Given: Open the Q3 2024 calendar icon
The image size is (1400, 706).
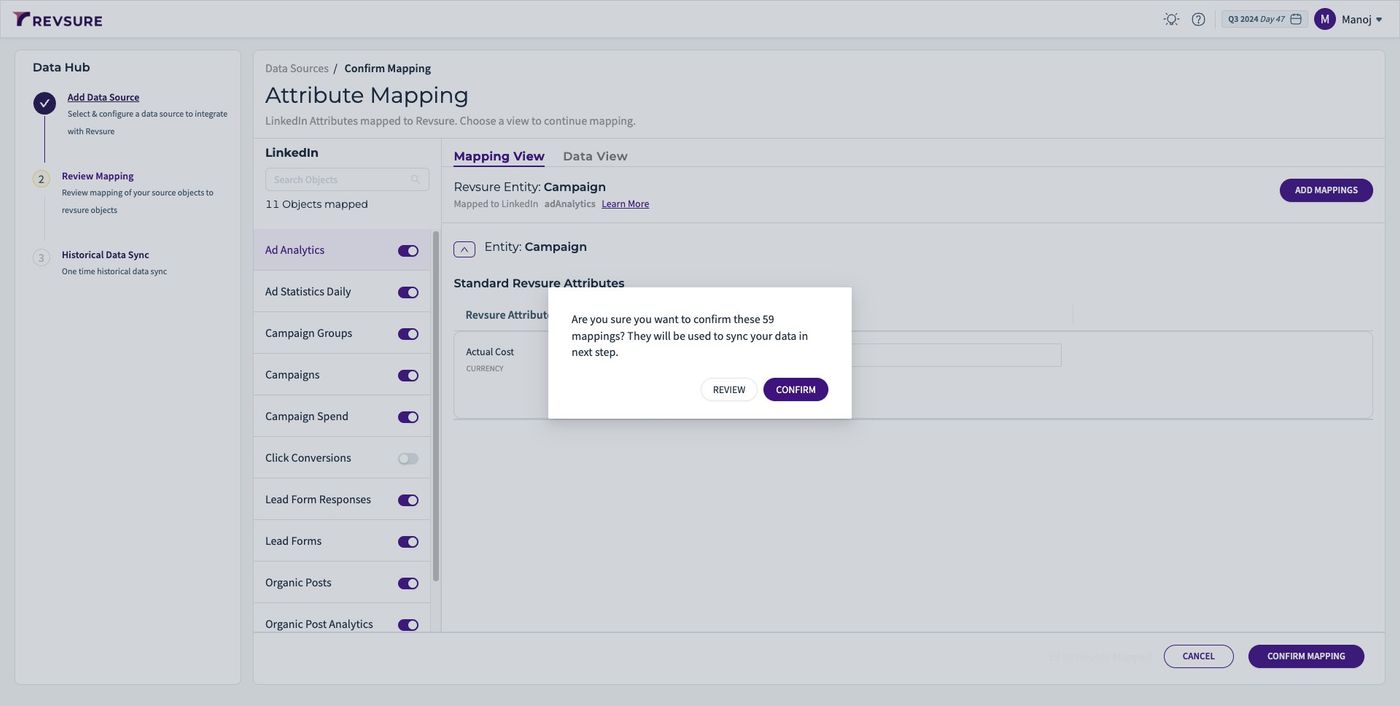Looking at the screenshot, I should click(1296, 19).
